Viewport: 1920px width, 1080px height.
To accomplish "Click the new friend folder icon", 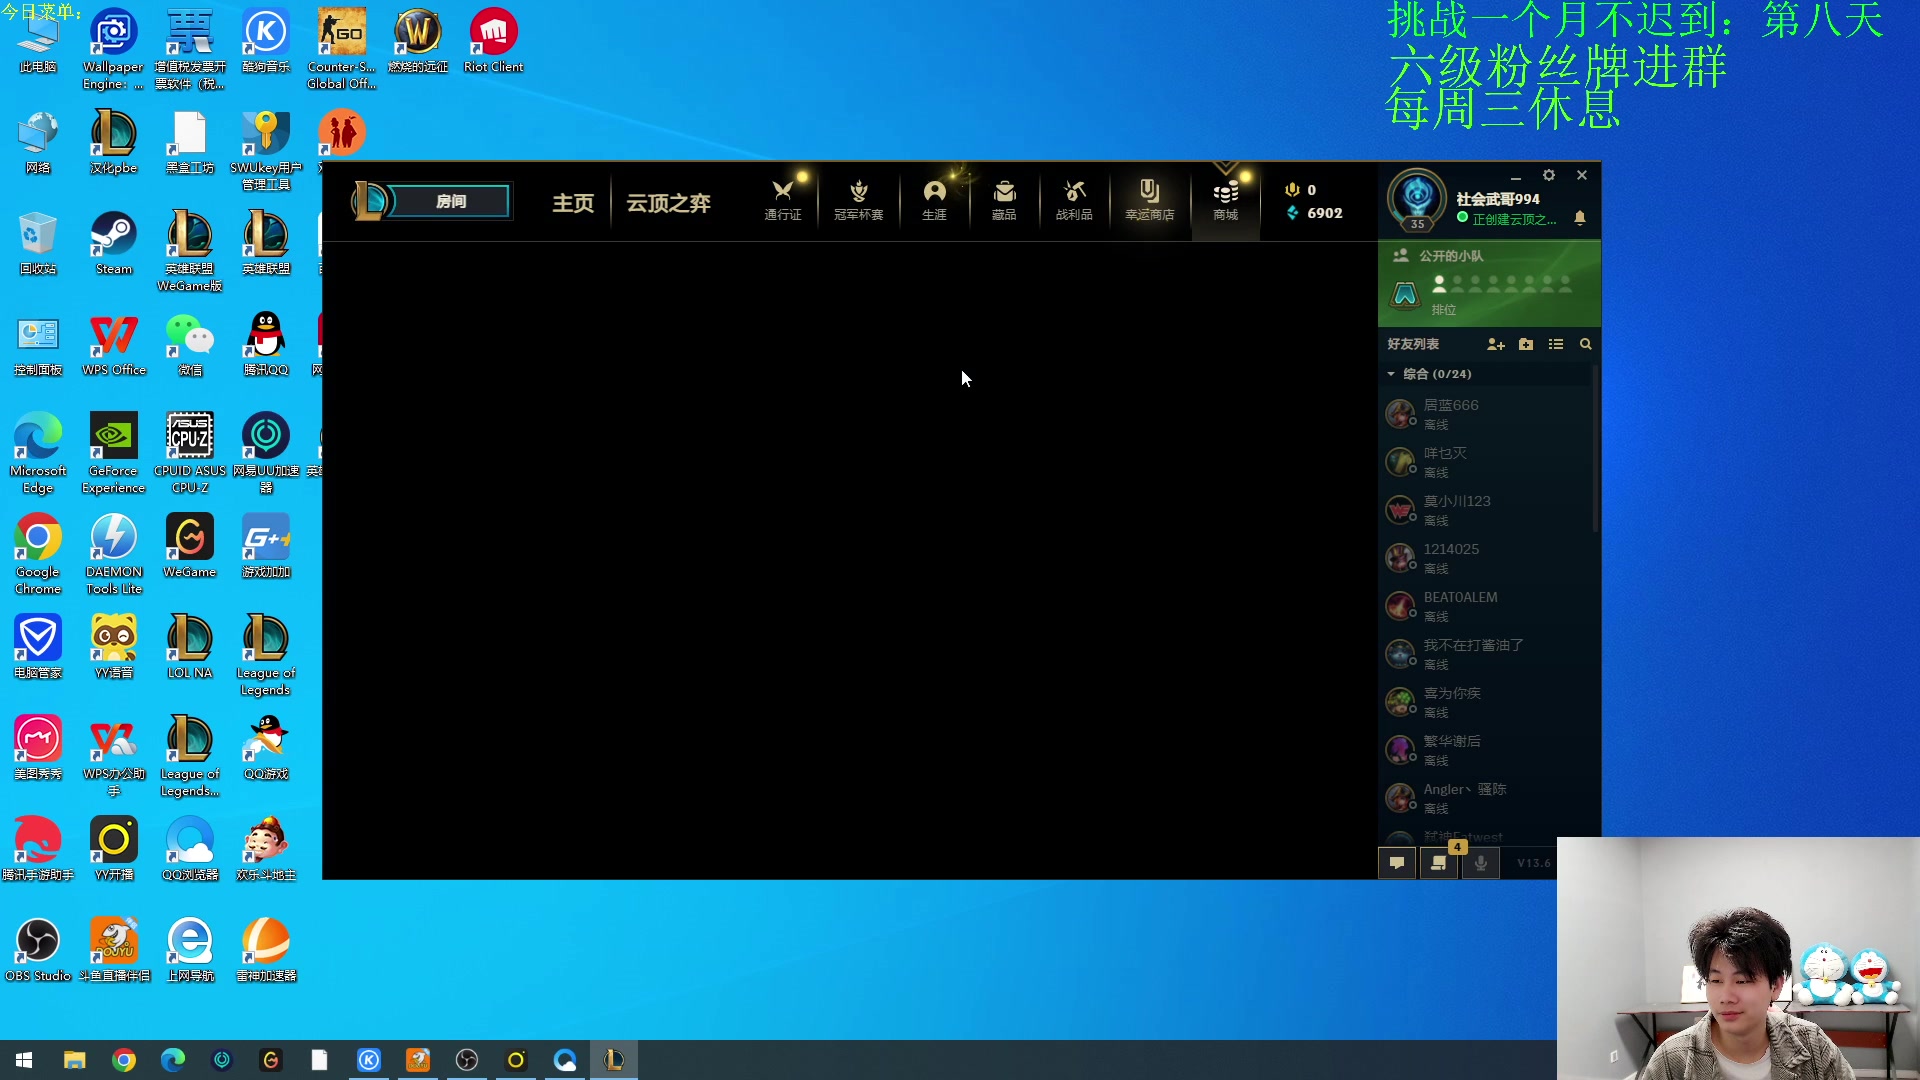I will coord(1526,344).
